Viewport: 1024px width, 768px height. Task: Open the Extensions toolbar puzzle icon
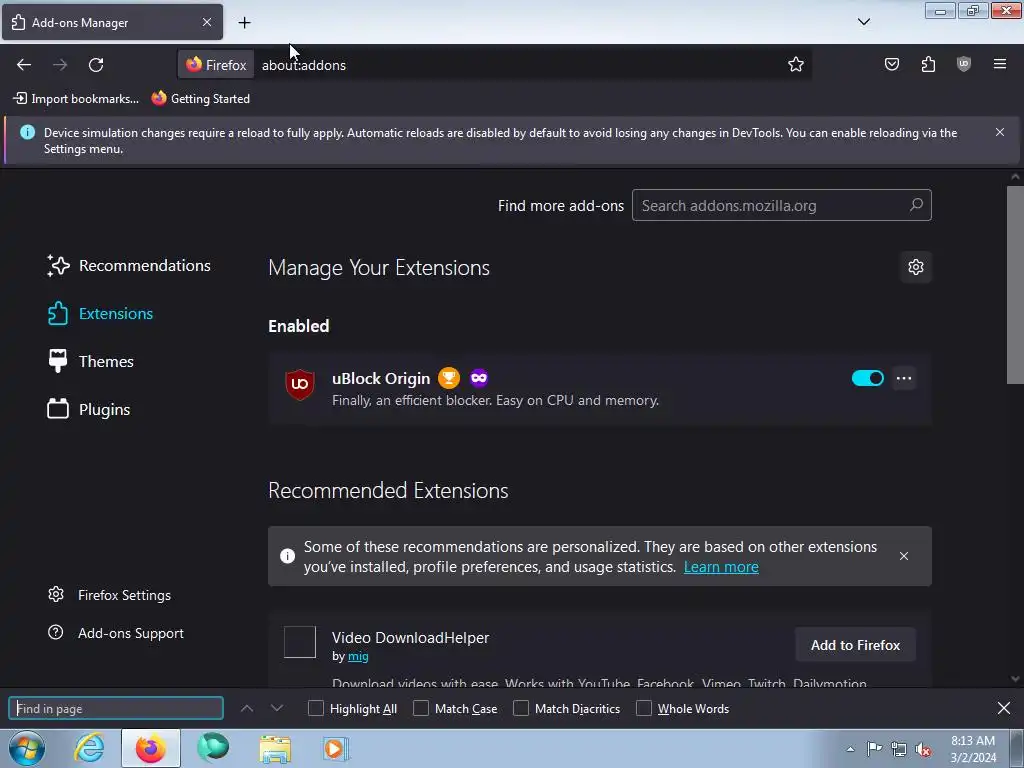(928, 64)
